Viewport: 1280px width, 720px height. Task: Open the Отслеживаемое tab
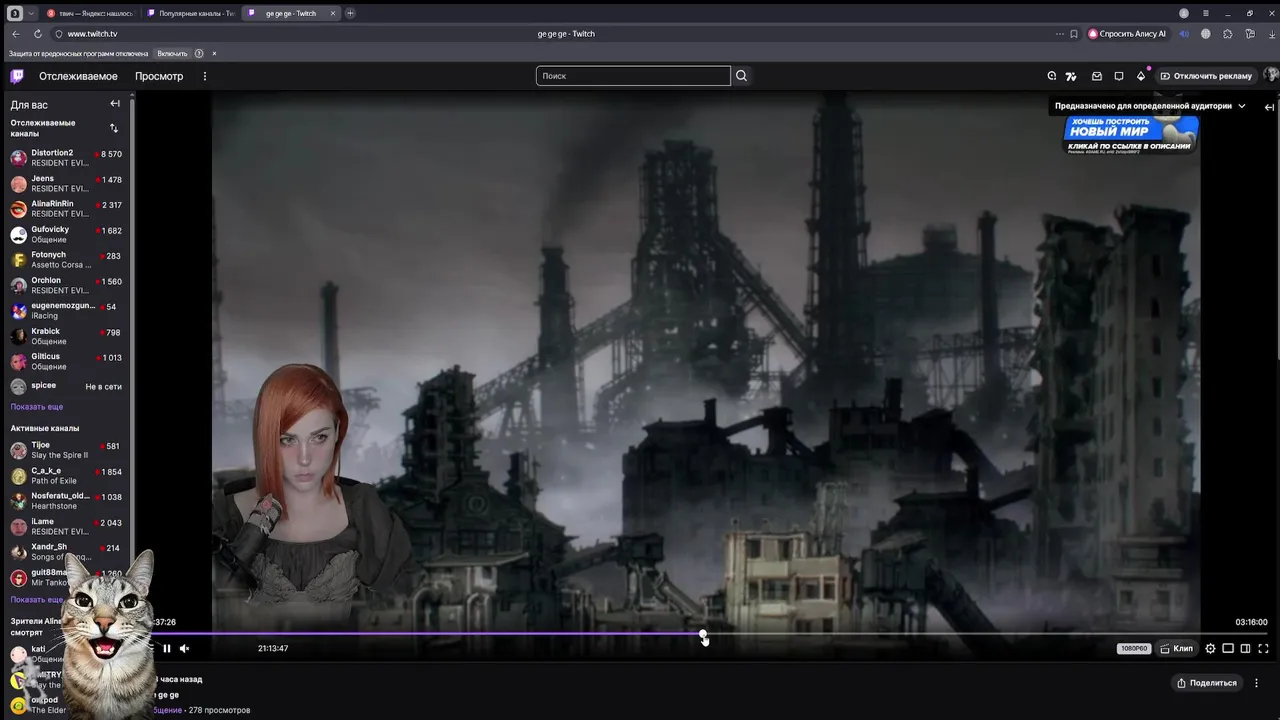tap(78, 76)
